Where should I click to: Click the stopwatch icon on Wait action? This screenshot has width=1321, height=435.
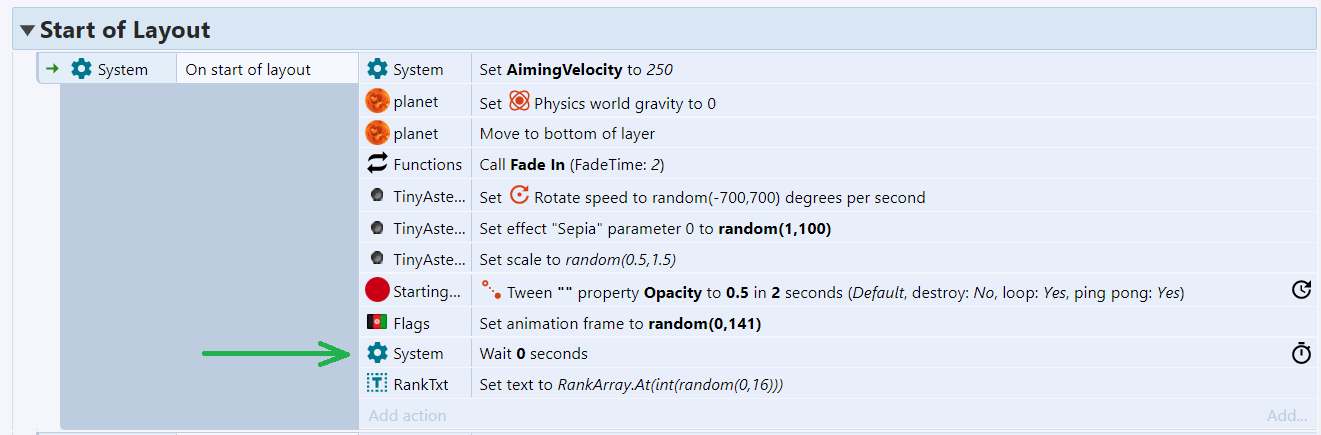1301,353
